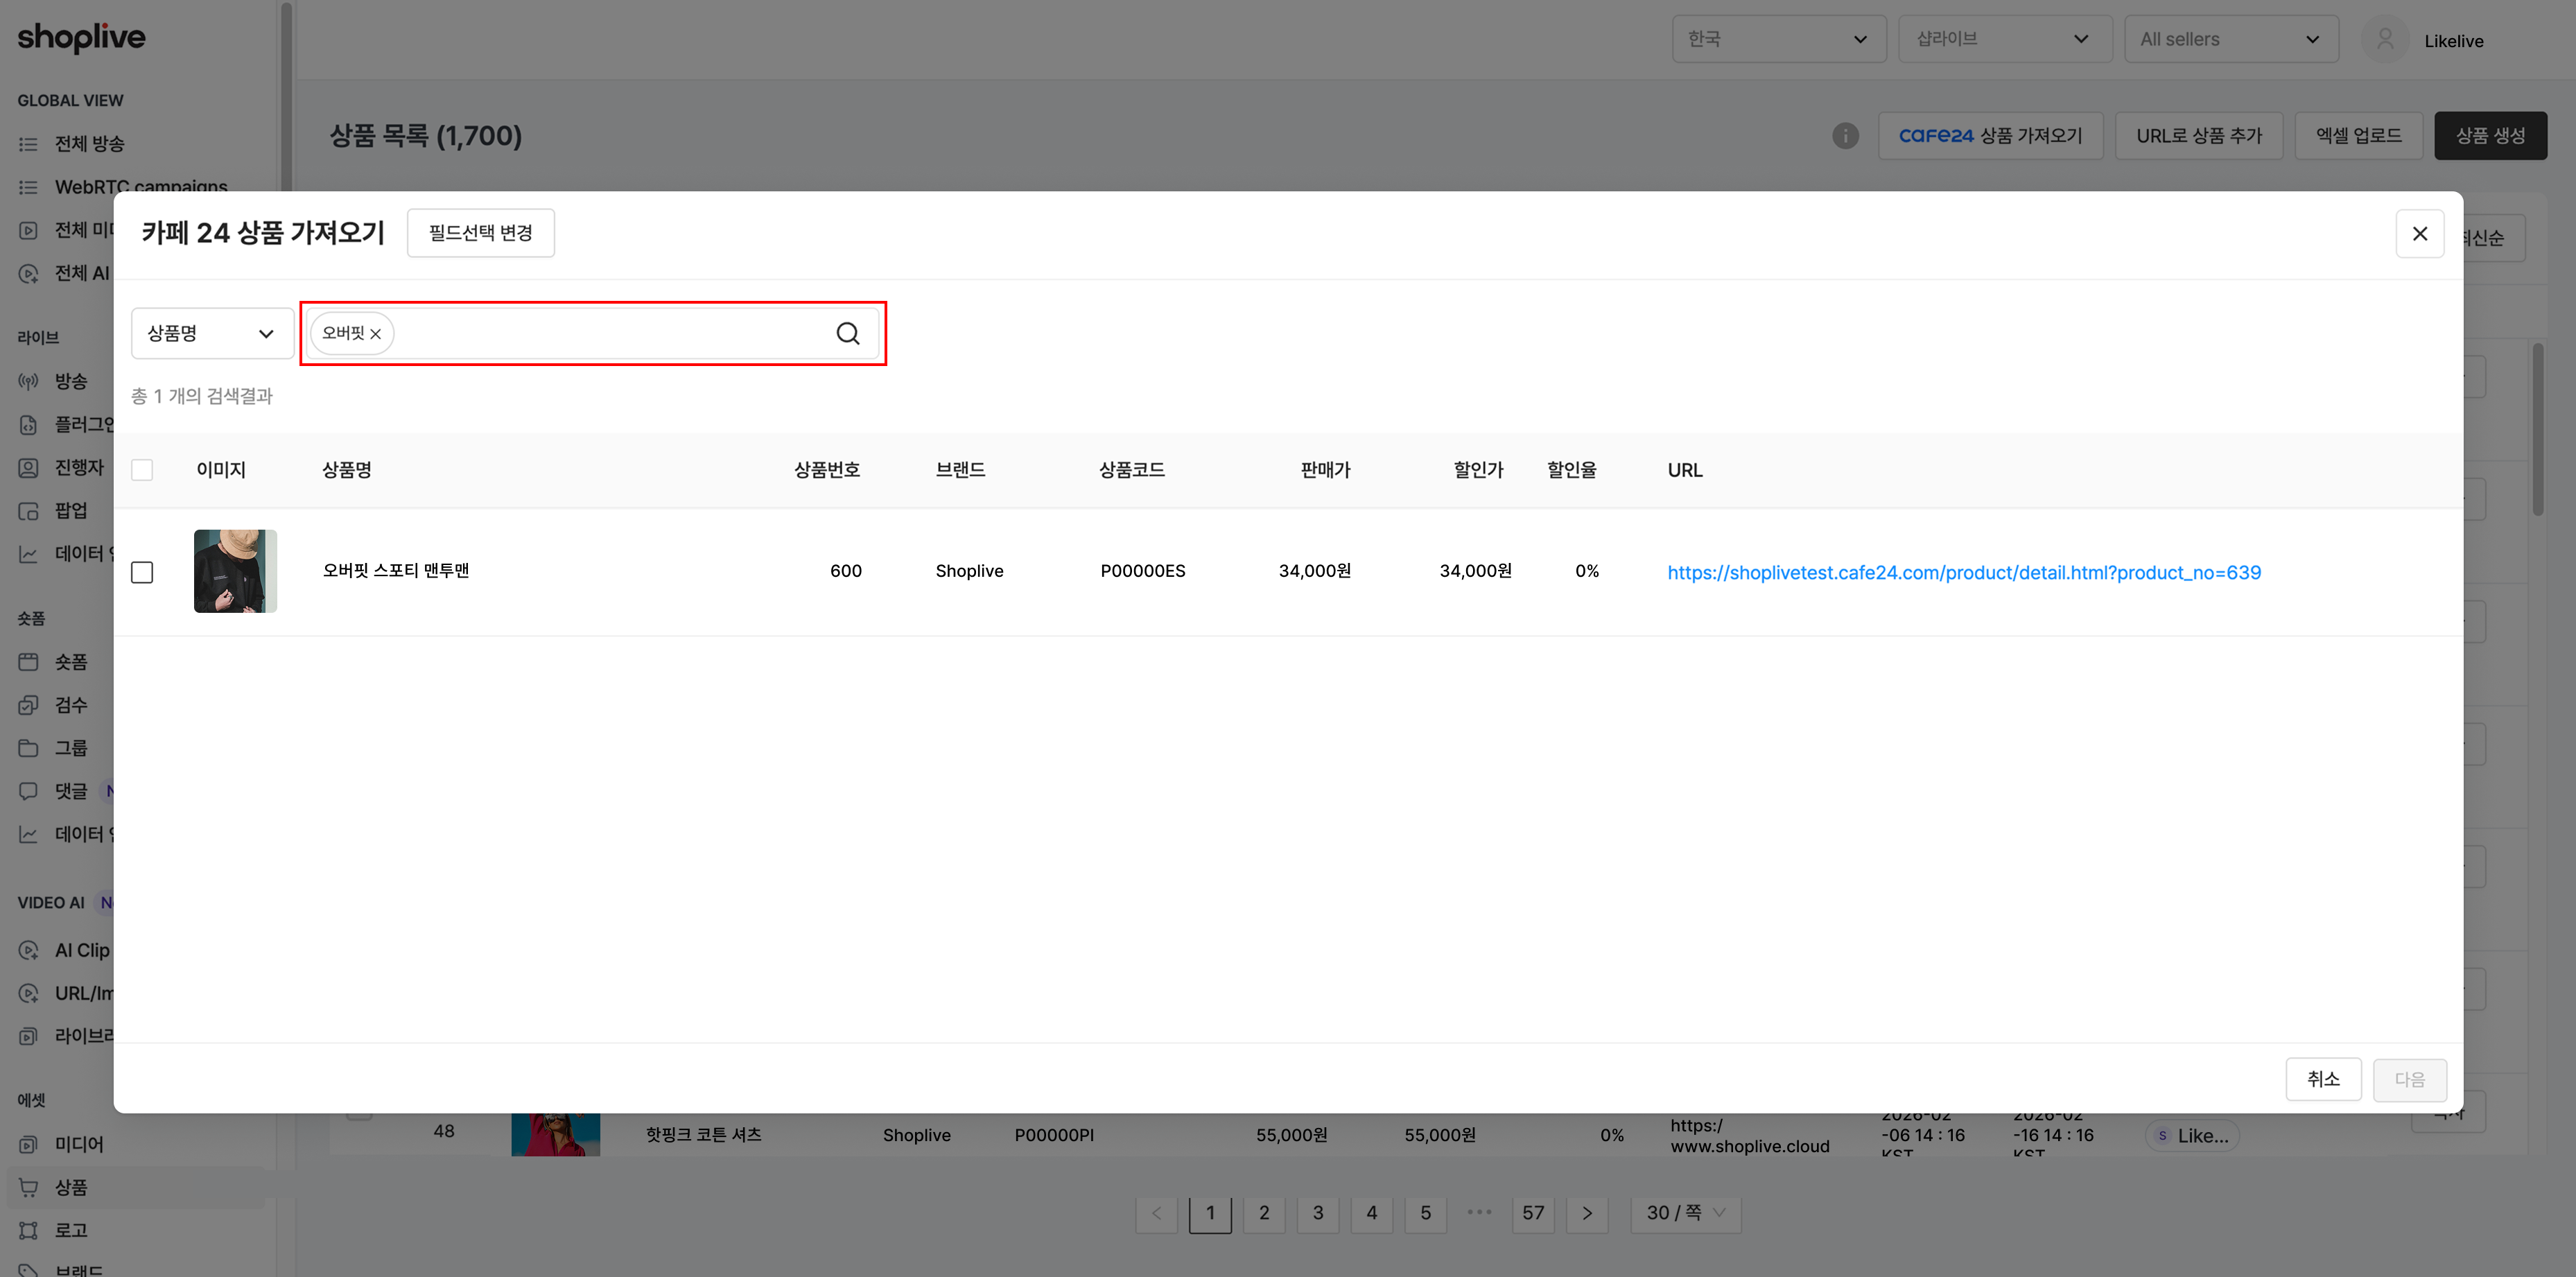Viewport: 2576px width, 1277px height.
Task: Go to page 2
Action: pyautogui.click(x=1264, y=1213)
